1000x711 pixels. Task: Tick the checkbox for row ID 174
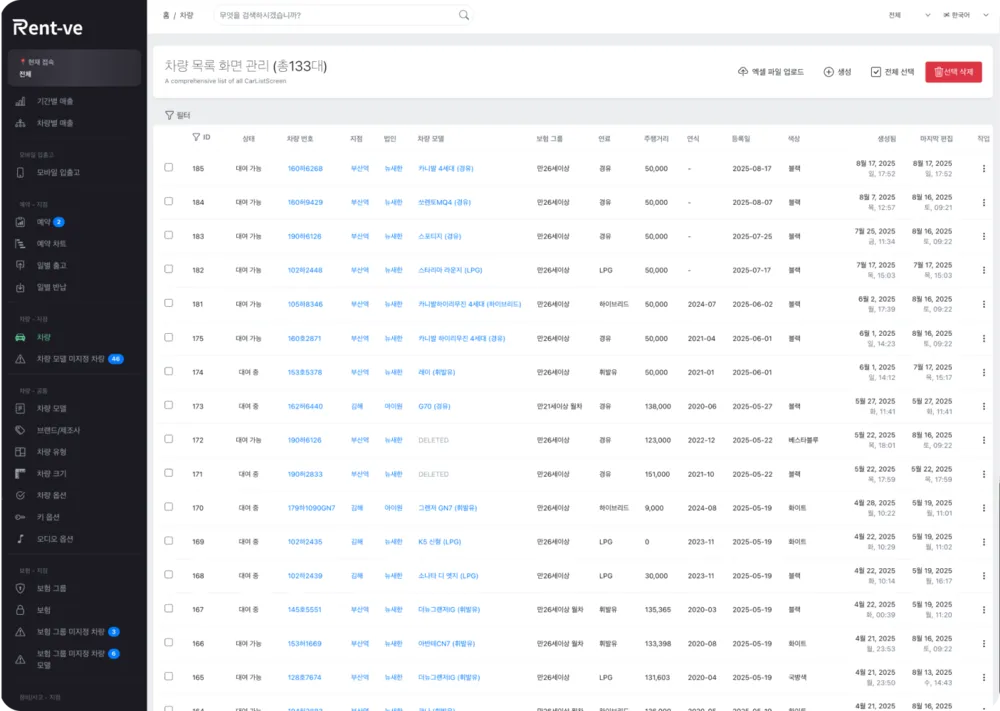(x=168, y=370)
